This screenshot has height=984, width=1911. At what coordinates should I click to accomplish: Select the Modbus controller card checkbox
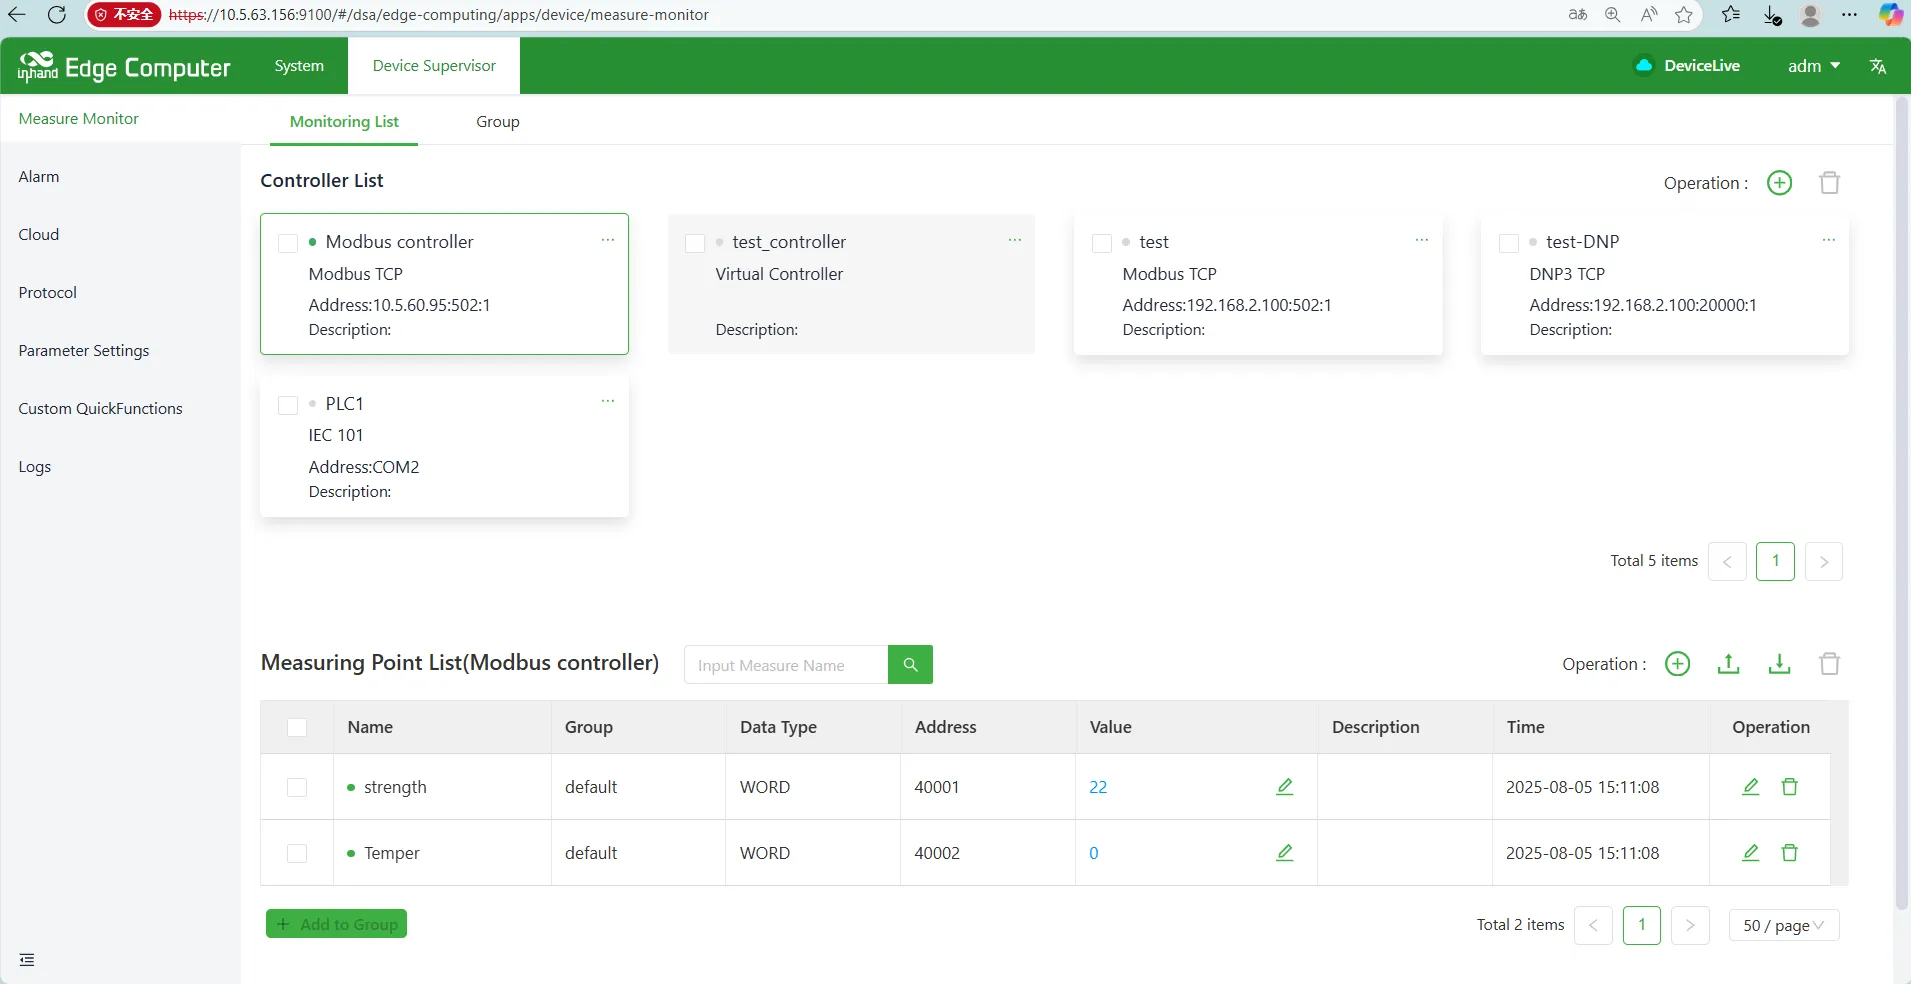288,243
